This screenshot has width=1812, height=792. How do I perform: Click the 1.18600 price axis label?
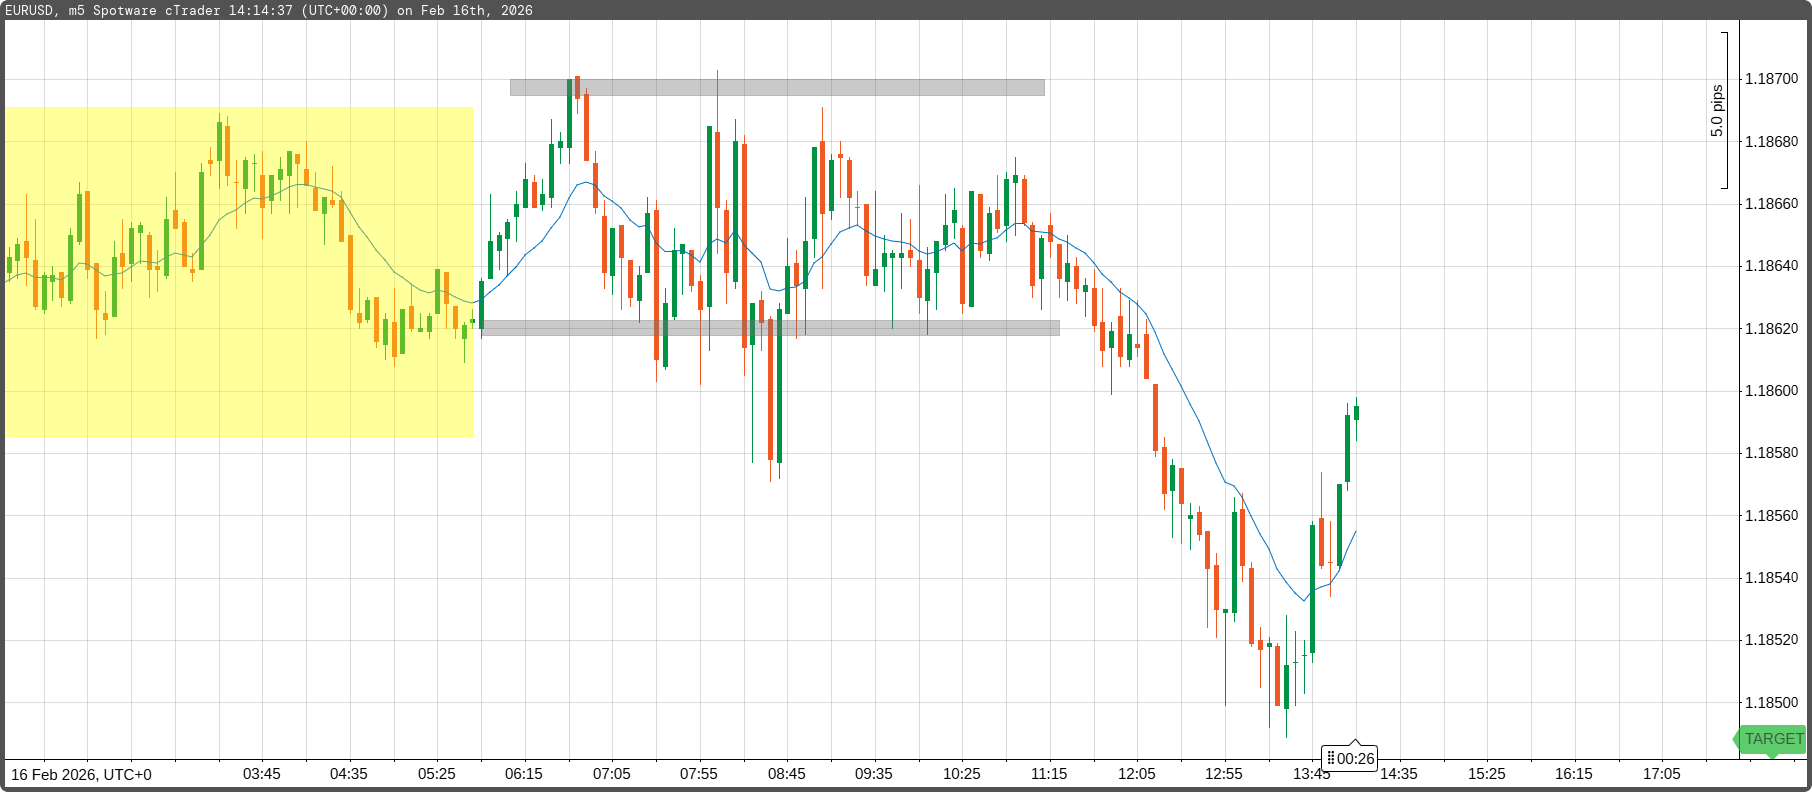(1771, 391)
